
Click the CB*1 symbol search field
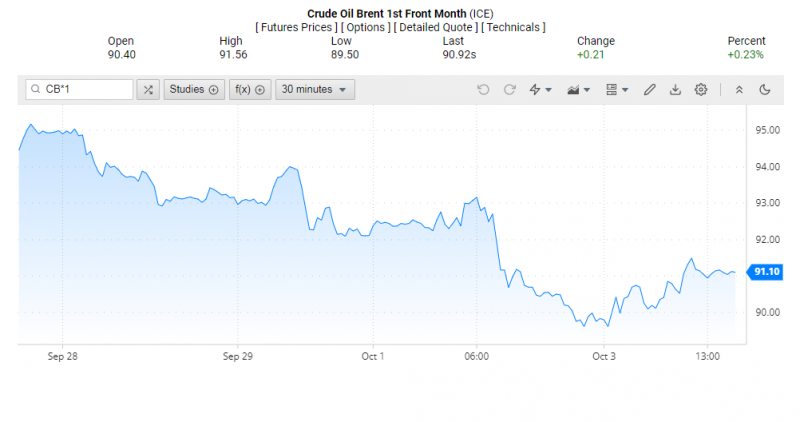(85, 90)
